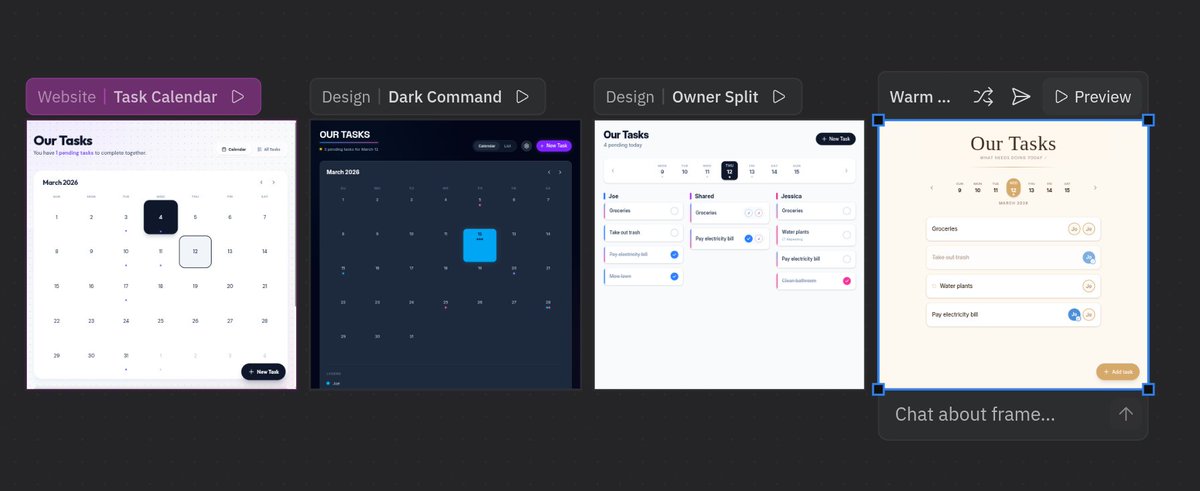This screenshot has width=1200, height=491.
Task: Uncheck Shared Pay electricity bill blue checkmark
Action: pos(749,239)
